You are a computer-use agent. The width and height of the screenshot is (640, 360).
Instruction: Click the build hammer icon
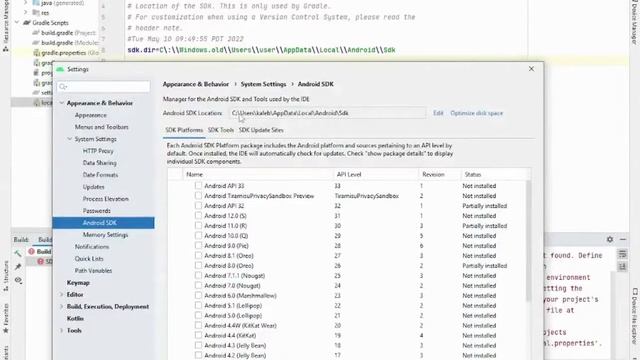[x=18, y=253]
